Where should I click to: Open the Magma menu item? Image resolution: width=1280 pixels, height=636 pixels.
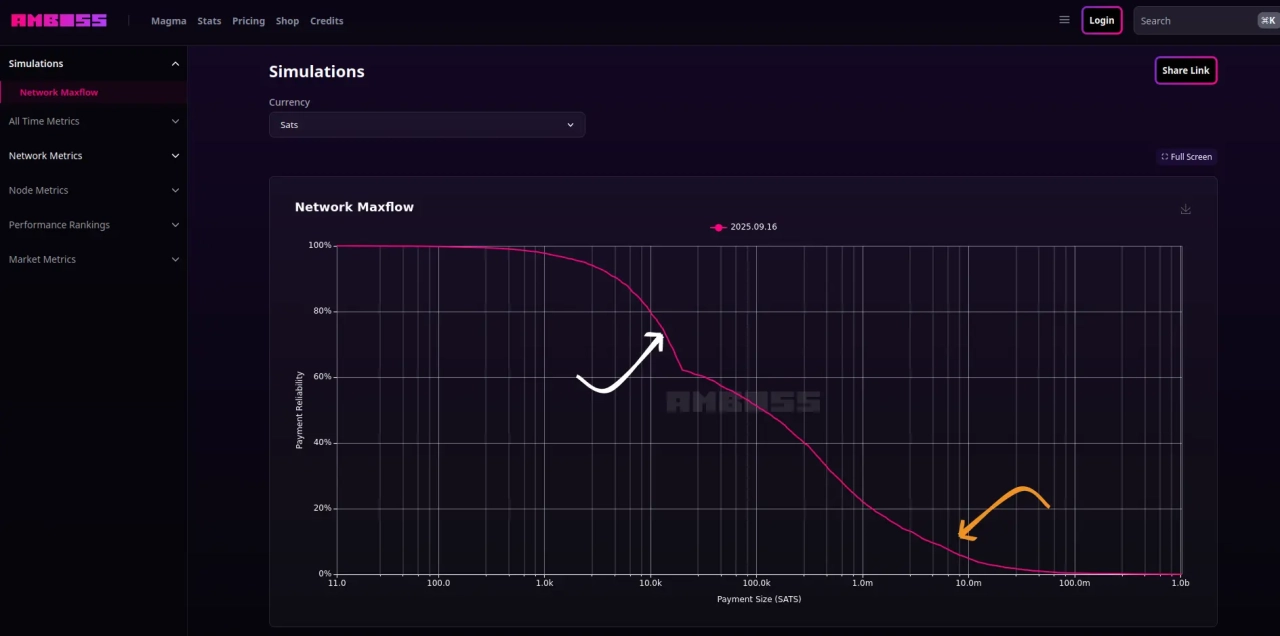point(168,21)
